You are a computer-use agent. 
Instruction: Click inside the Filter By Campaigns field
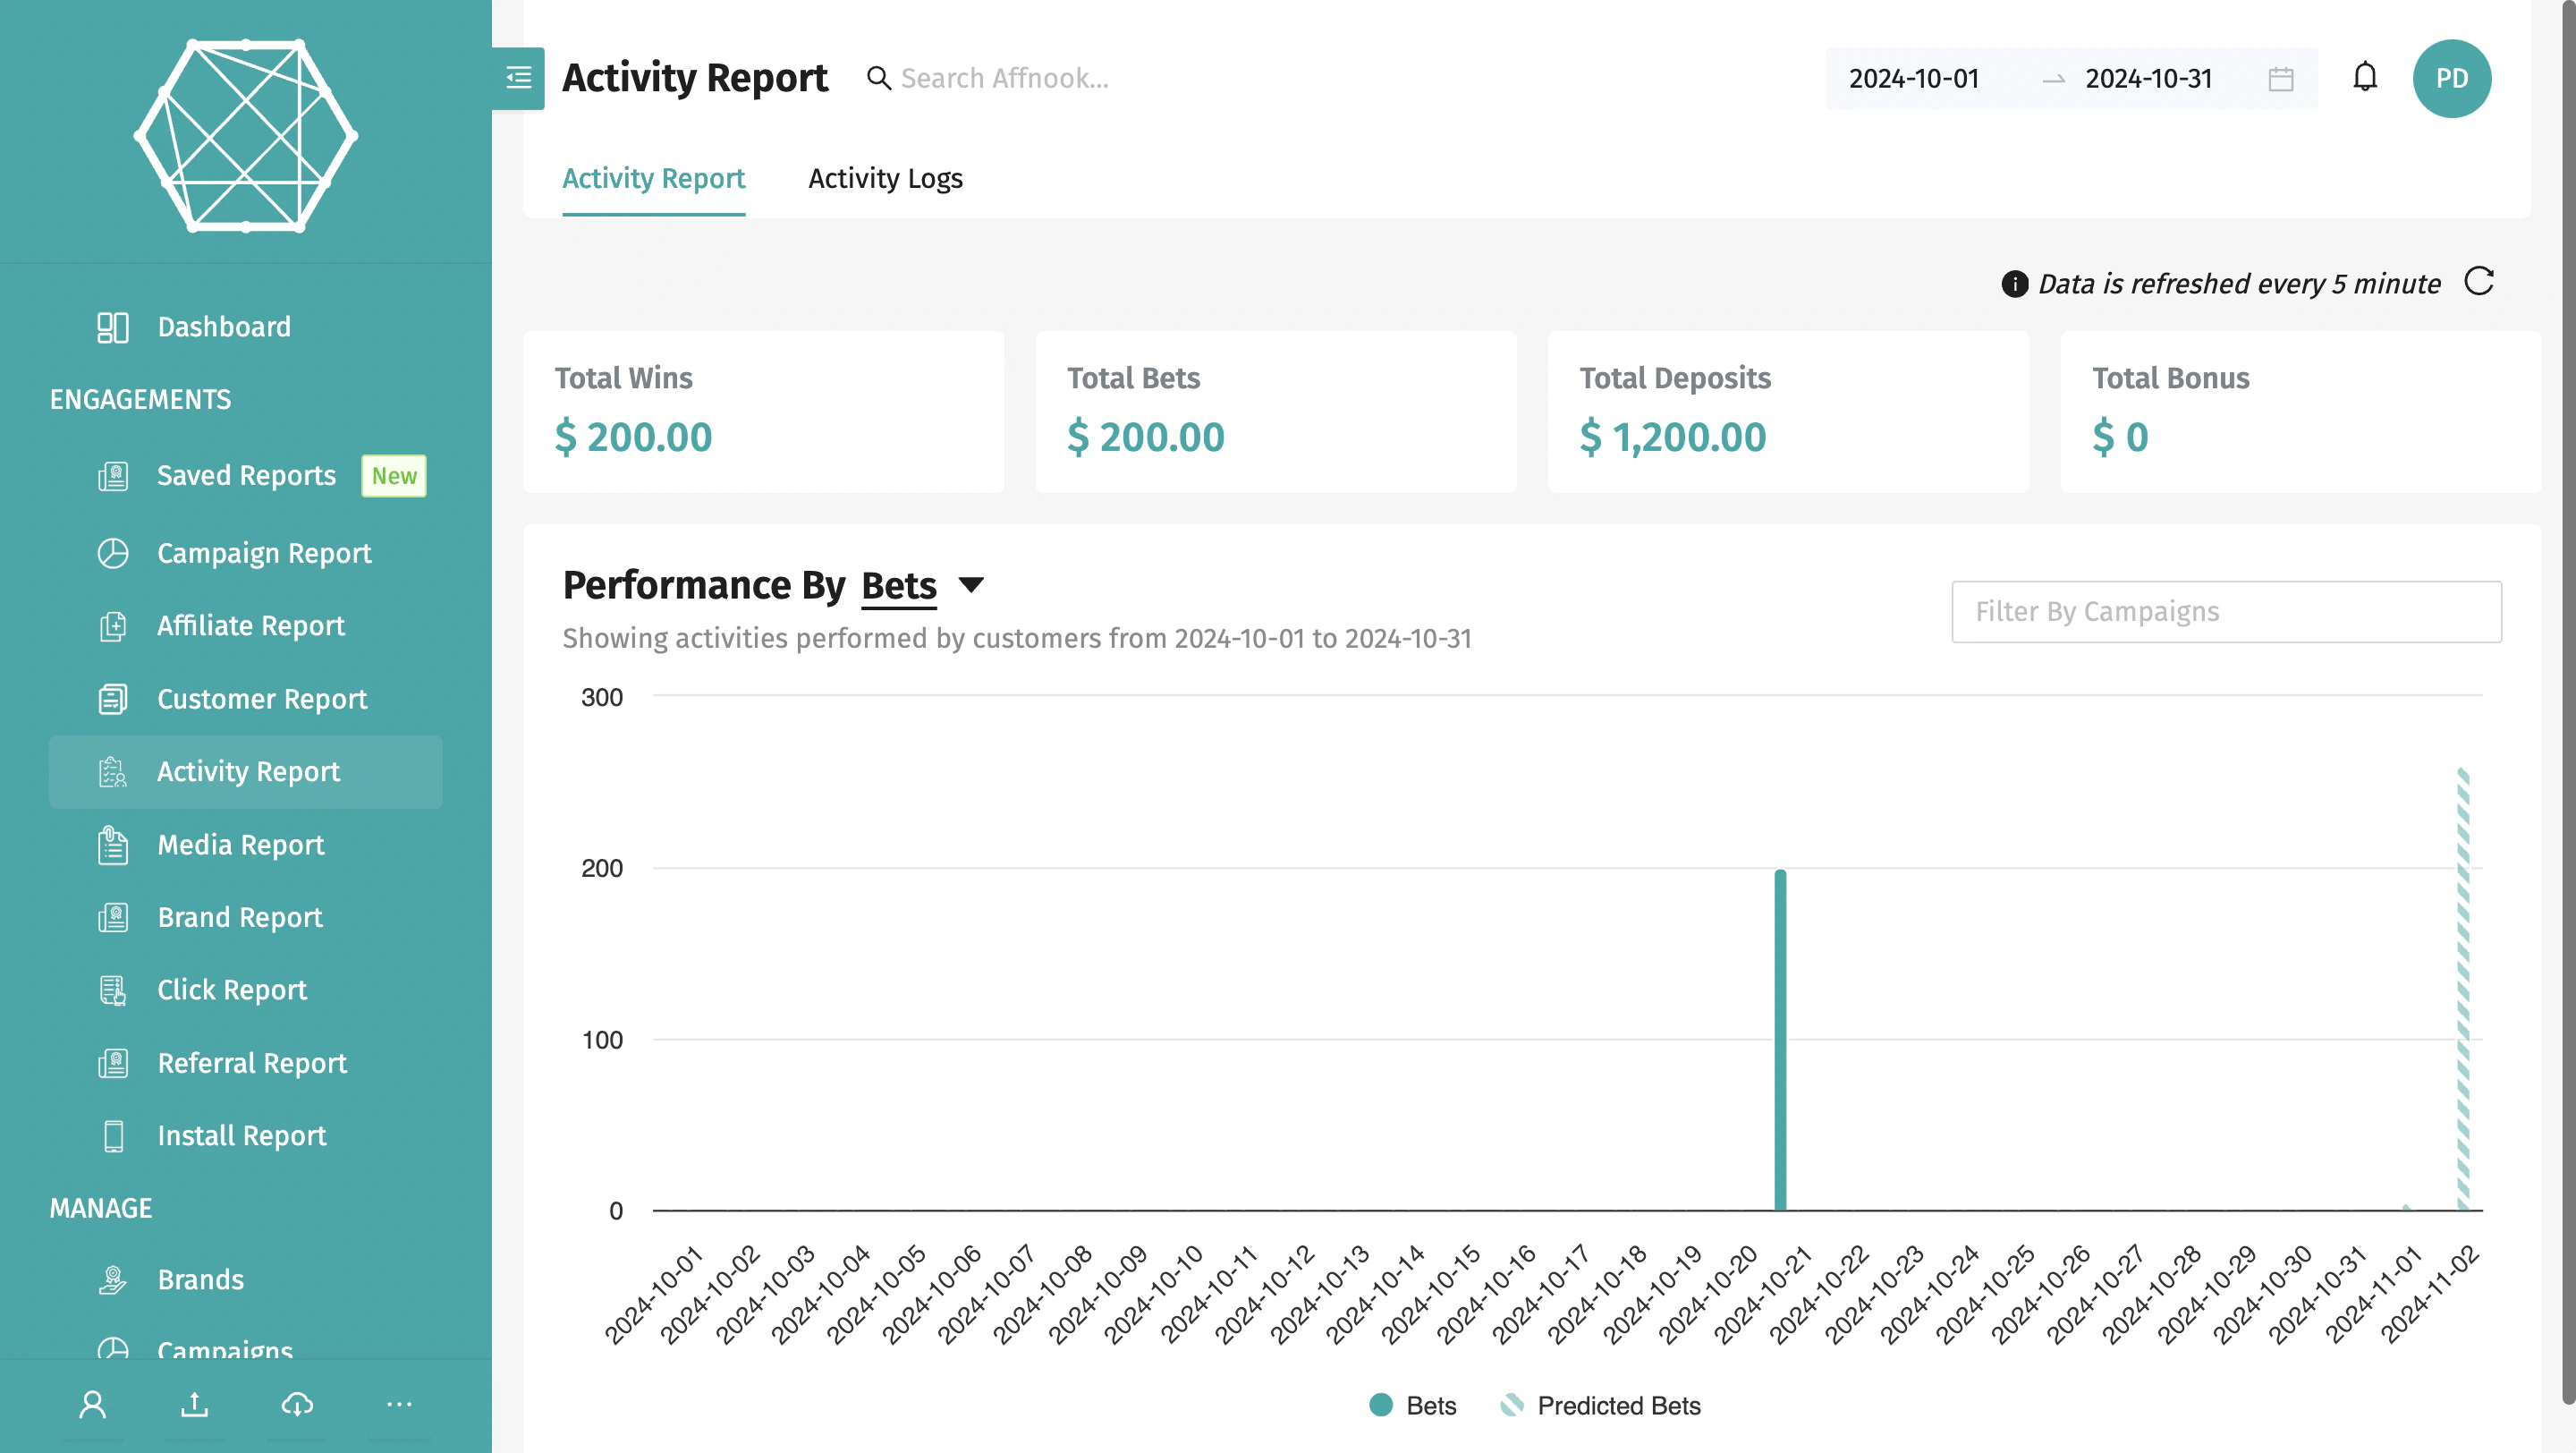2226,611
